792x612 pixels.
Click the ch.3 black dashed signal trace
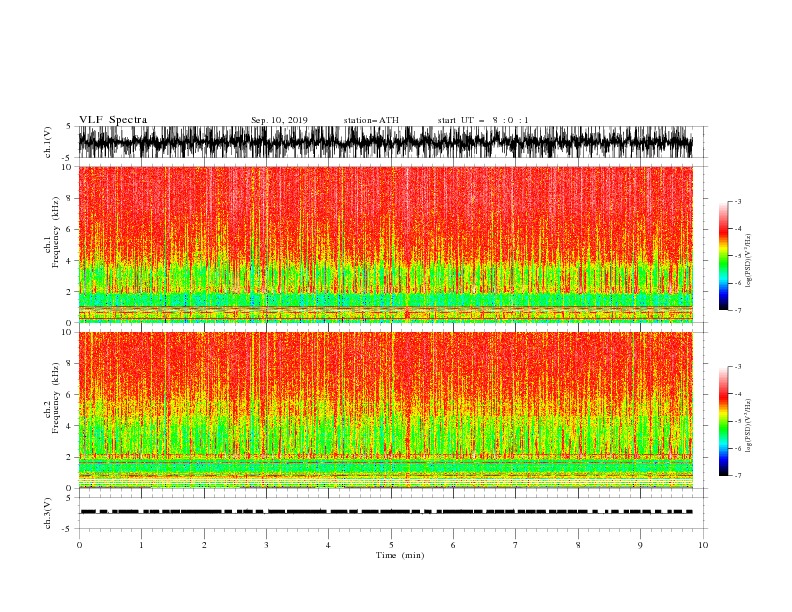386,512
